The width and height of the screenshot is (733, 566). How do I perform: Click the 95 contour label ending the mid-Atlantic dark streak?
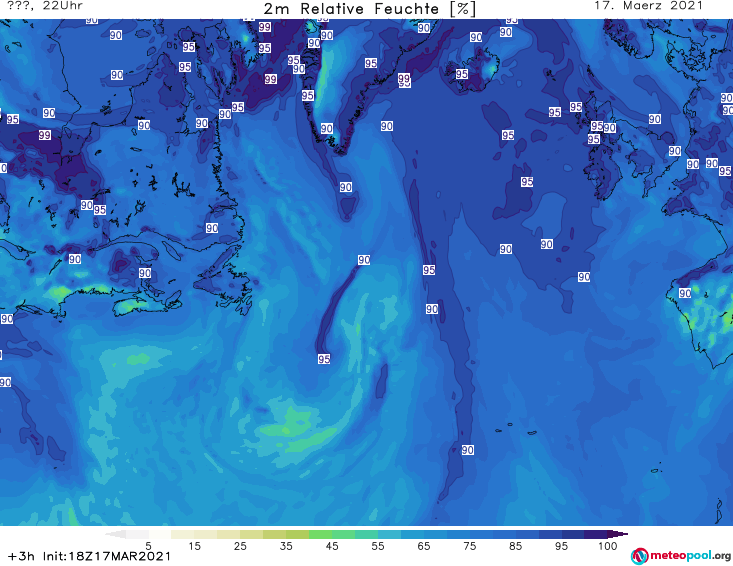tap(324, 359)
